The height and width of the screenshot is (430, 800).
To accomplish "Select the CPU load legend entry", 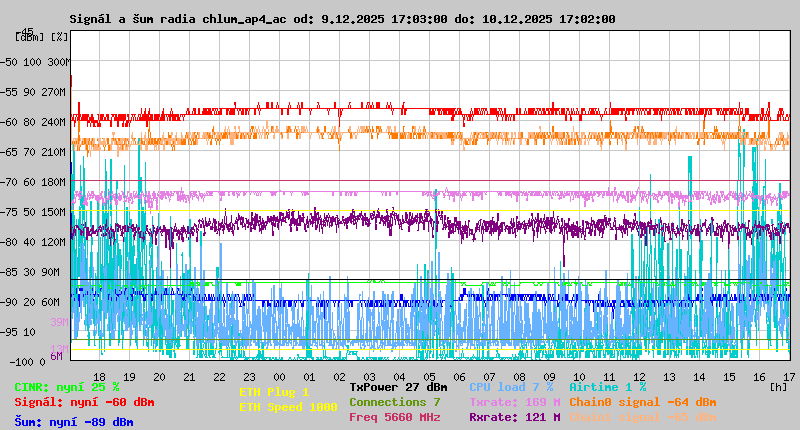I will click(512, 387).
